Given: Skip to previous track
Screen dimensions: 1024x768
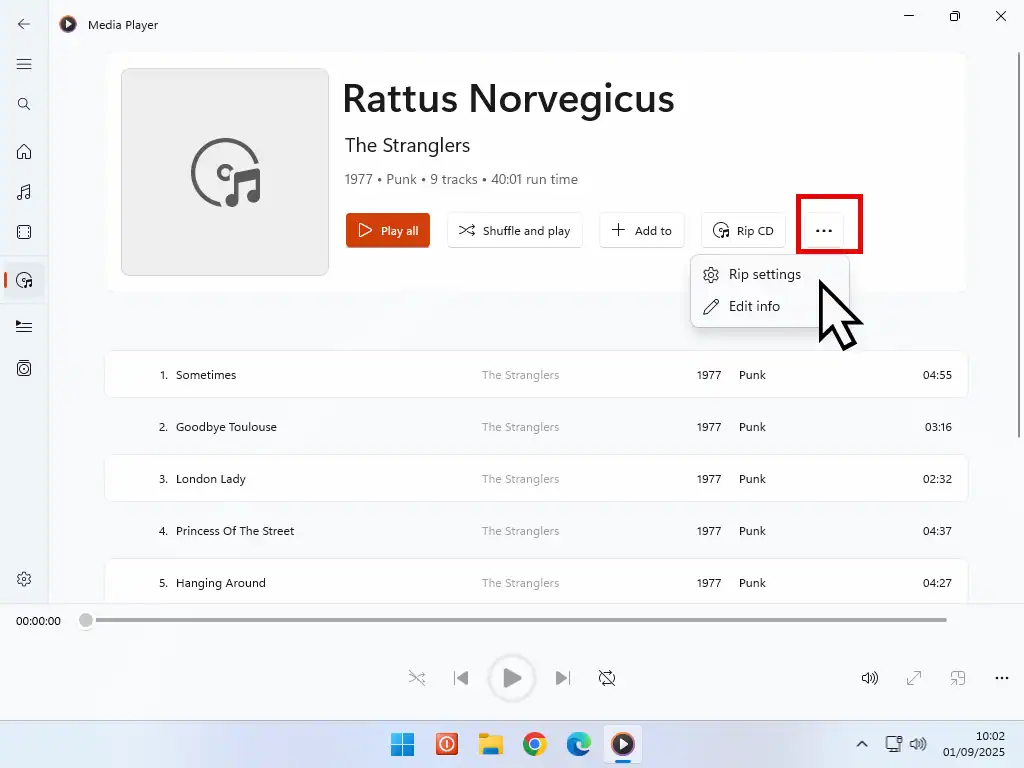Looking at the screenshot, I should [461, 678].
